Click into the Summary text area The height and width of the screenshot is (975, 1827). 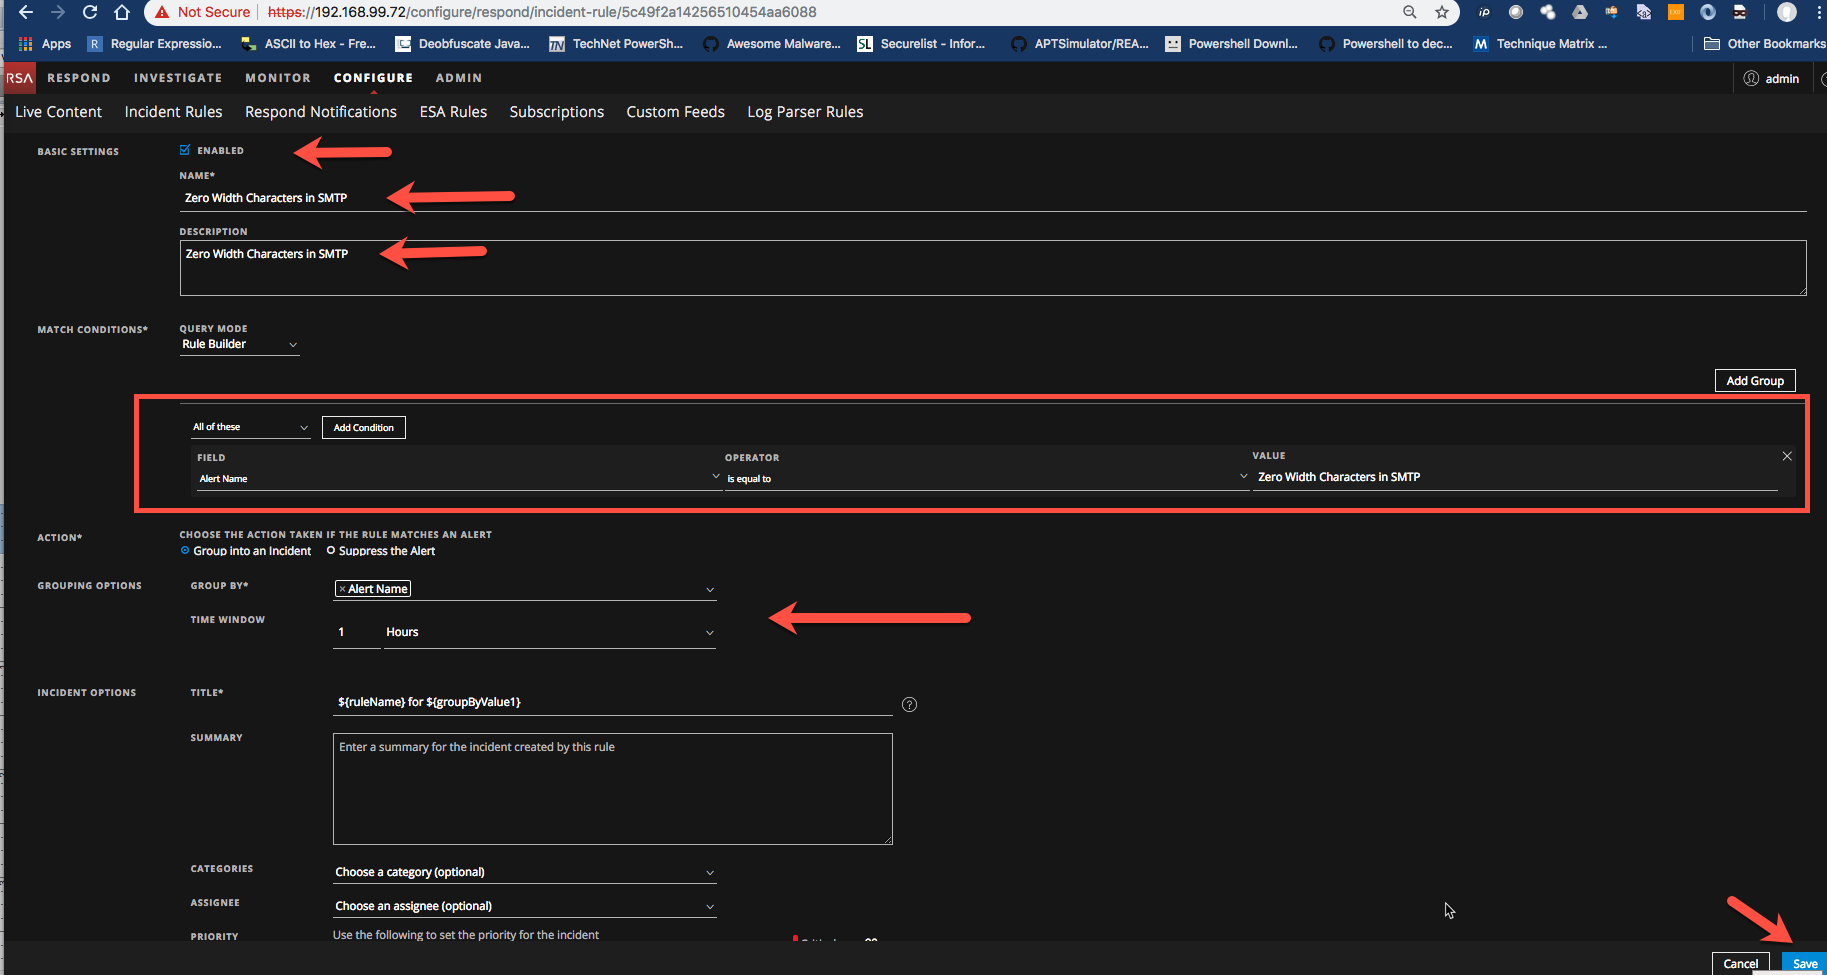(x=612, y=789)
